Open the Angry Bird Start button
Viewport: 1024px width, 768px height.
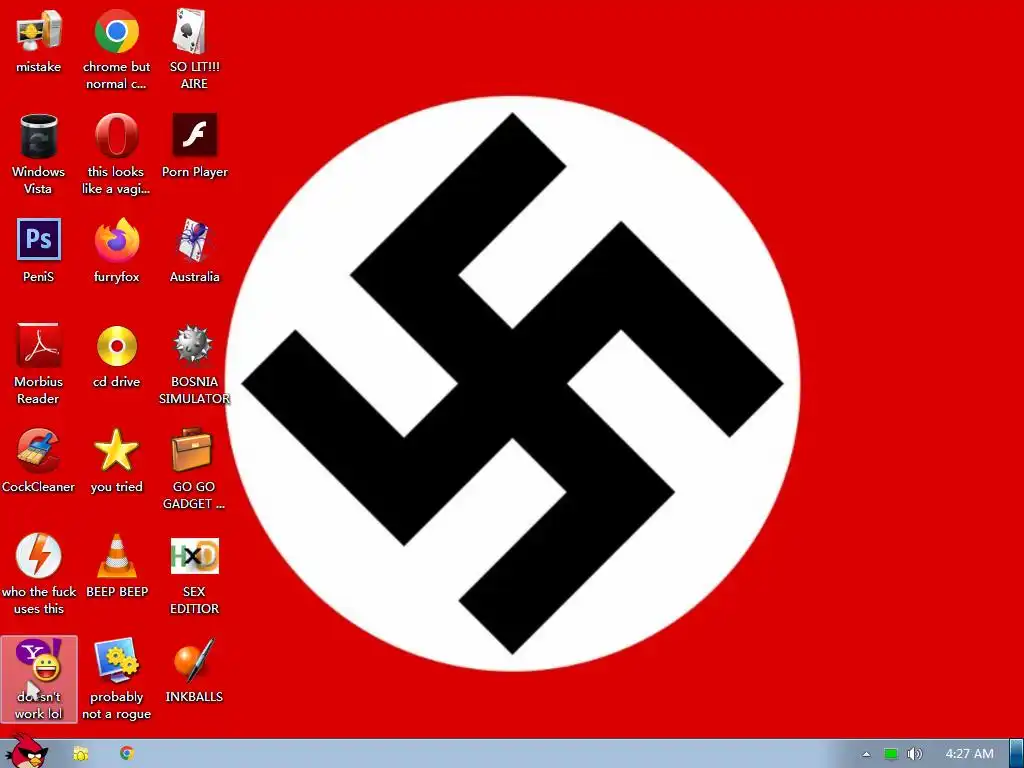click(26, 751)
